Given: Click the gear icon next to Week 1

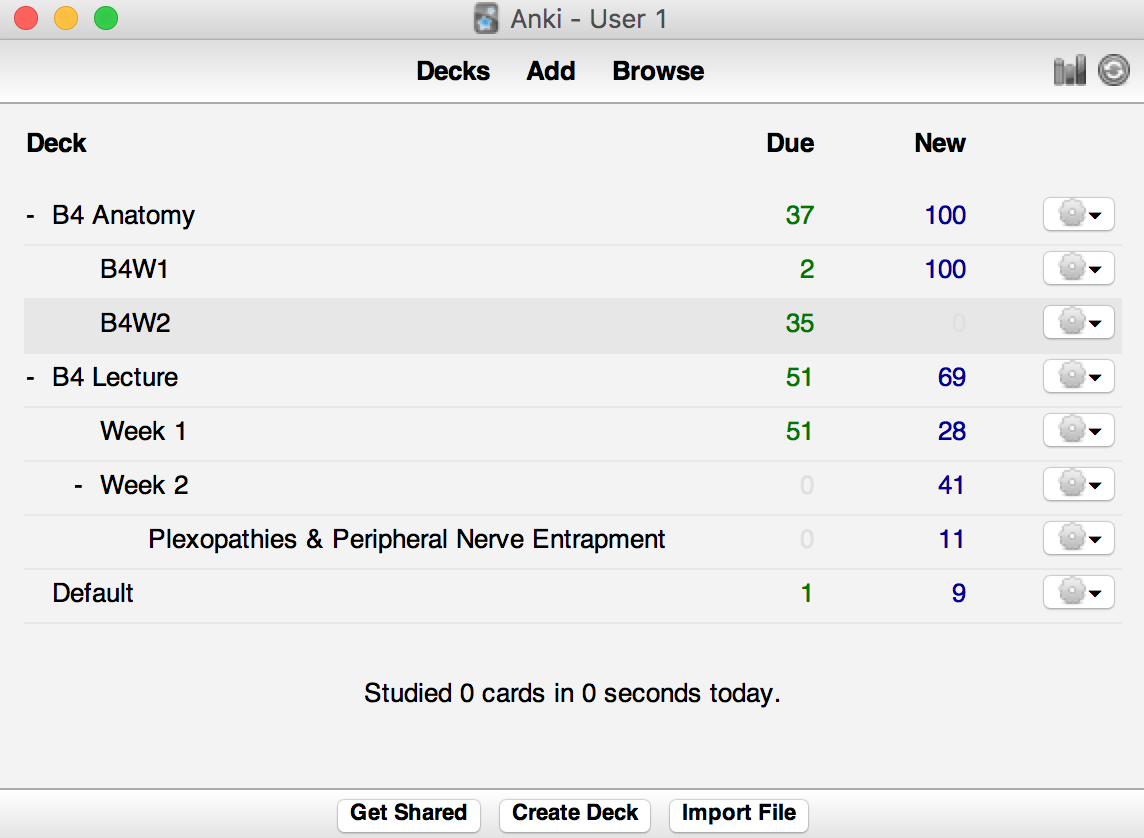Looking at the screenshot, I should 1078,430.
